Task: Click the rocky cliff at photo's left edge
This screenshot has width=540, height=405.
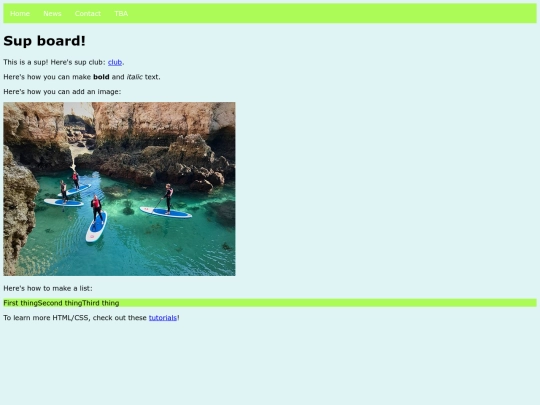Action: point(19,210)
